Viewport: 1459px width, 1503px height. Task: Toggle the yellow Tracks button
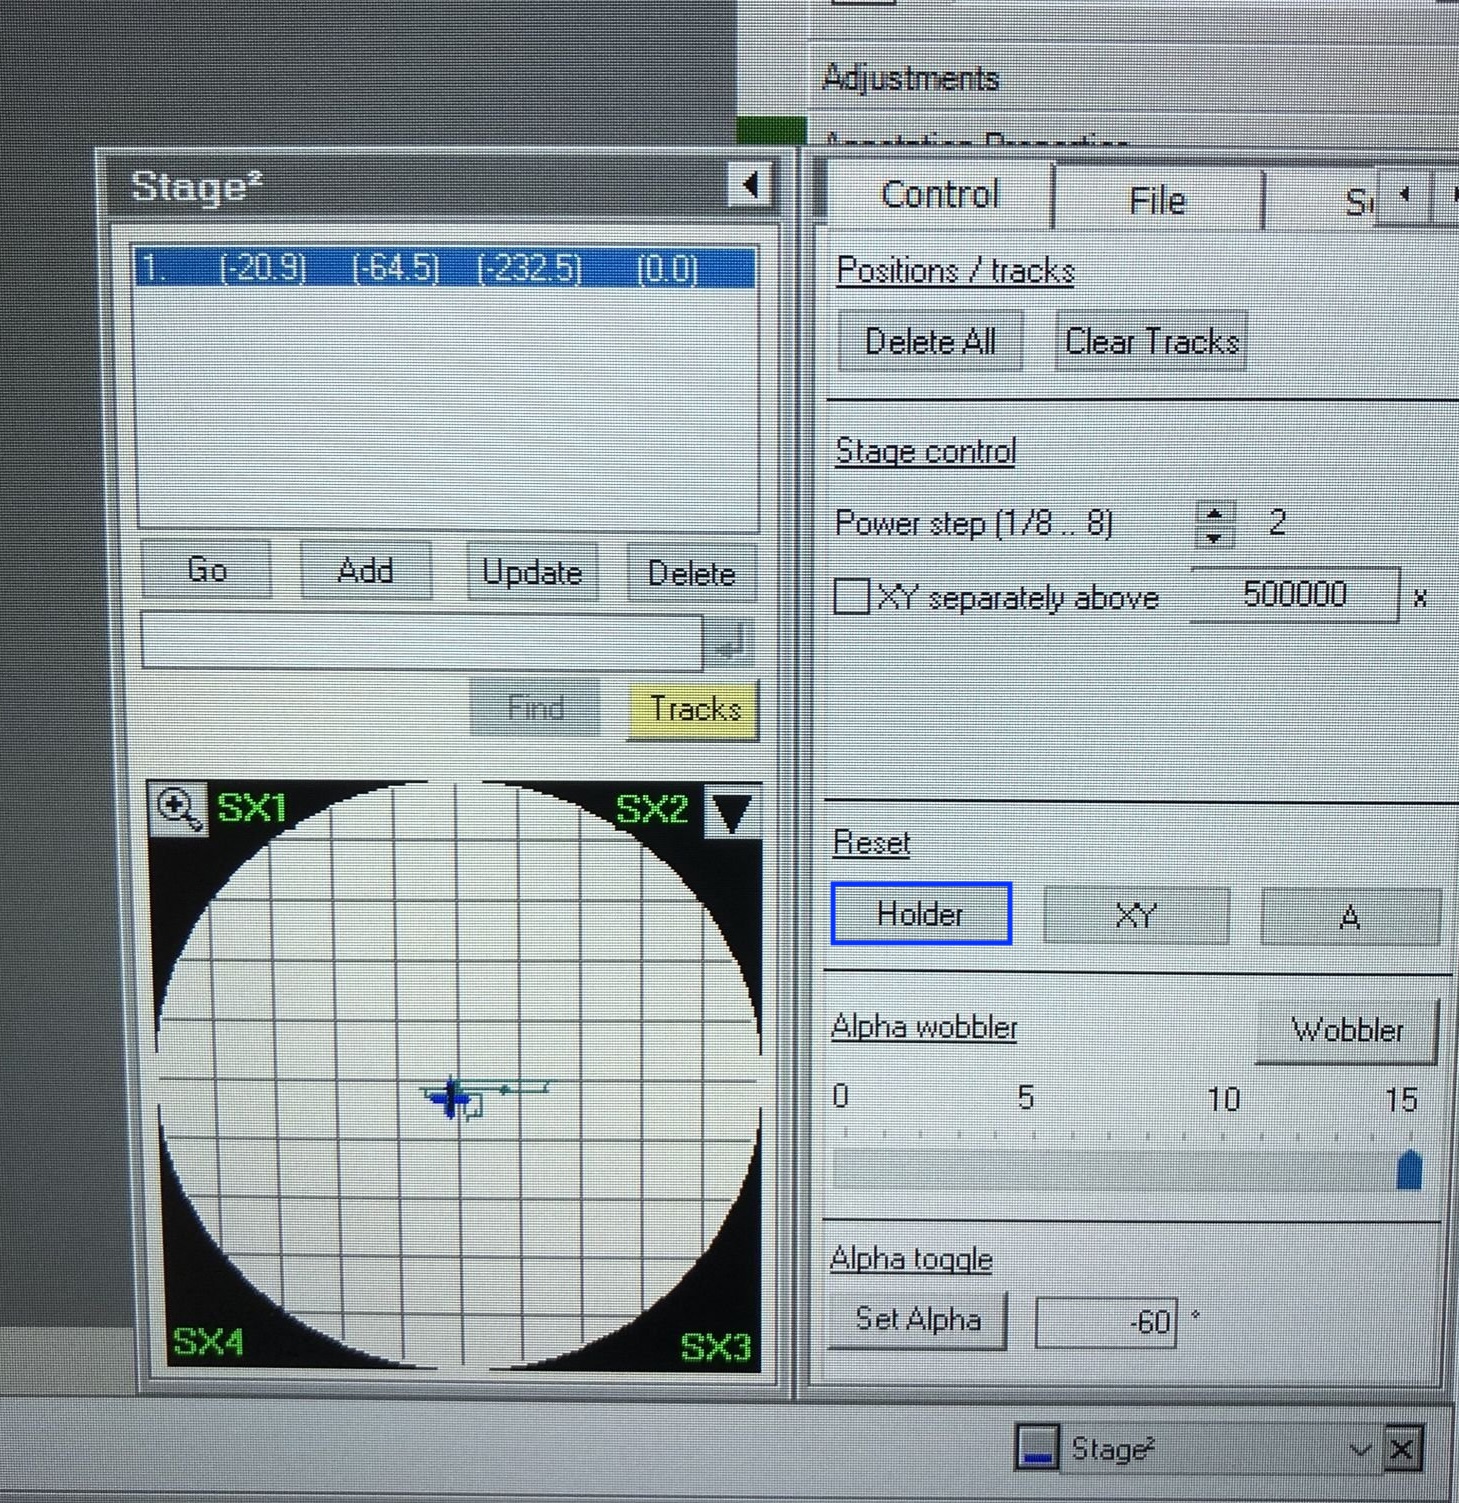(x=693, y=709)
